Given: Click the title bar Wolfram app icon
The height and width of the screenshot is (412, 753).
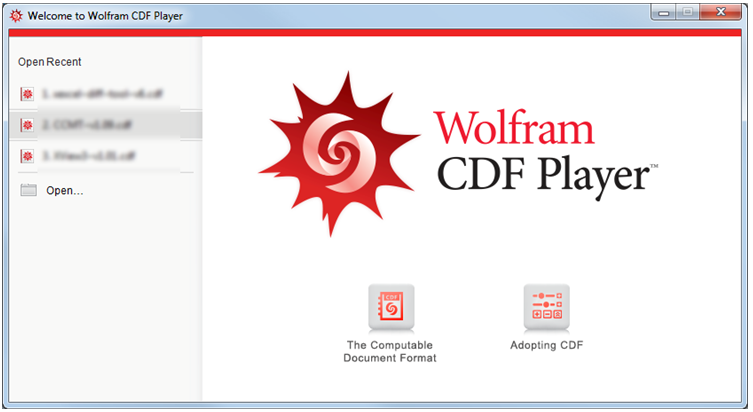Looking at the screenshot, I should tap(16, 16).
